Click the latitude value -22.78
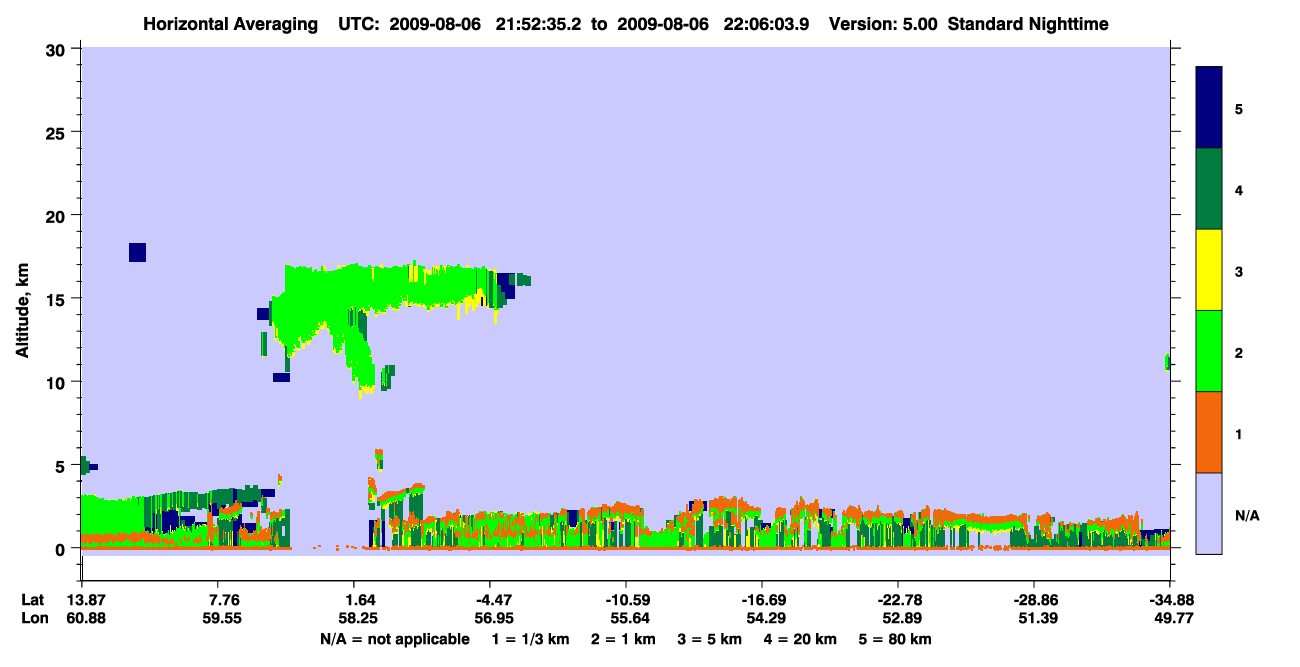The height and width of the screenshot is (667, 1300). [897, 600]
